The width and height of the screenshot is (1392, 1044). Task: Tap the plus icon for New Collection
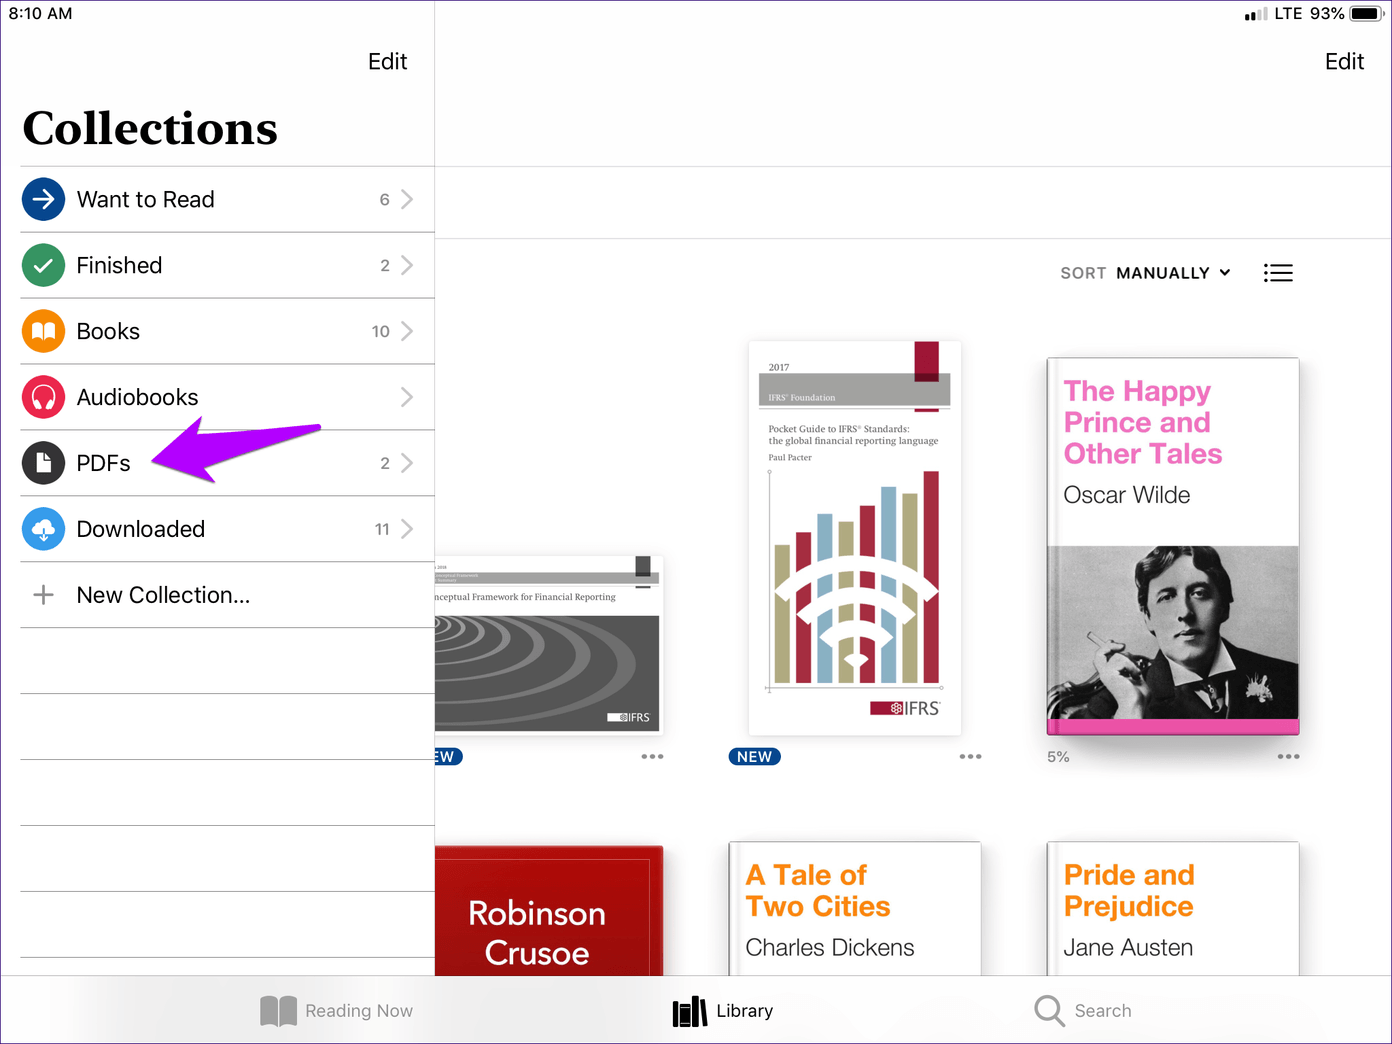coord(43,595)
